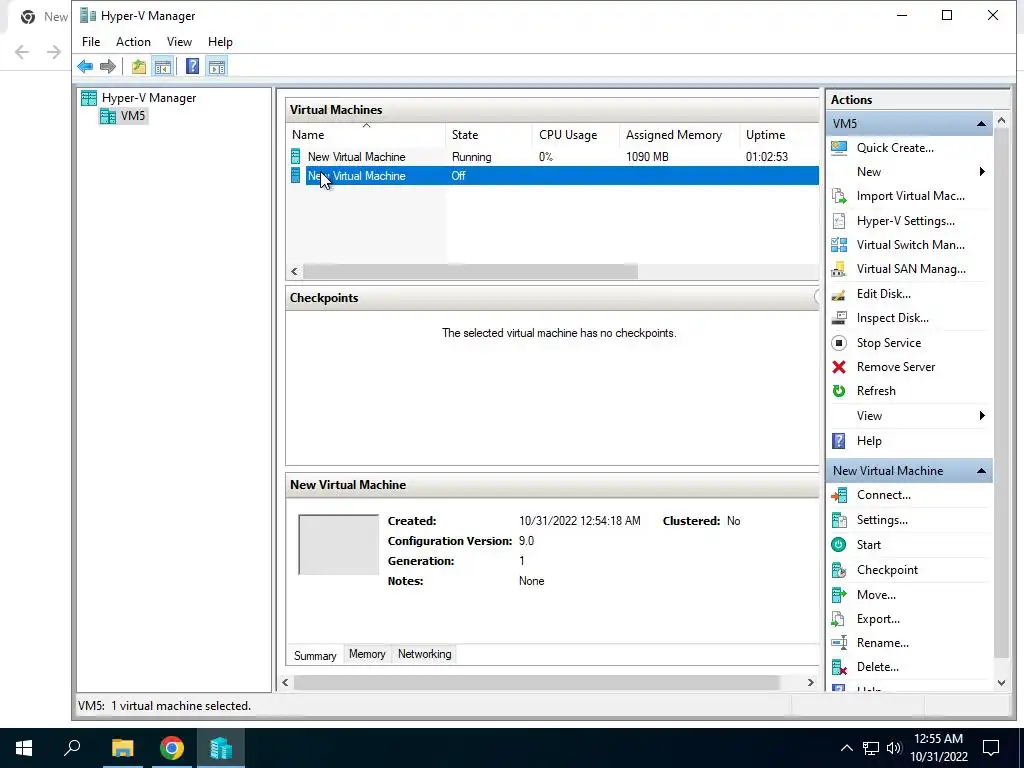Click the 01:02:53 uptime value
The image size is (1024, 768).
(x=767, y=157)
